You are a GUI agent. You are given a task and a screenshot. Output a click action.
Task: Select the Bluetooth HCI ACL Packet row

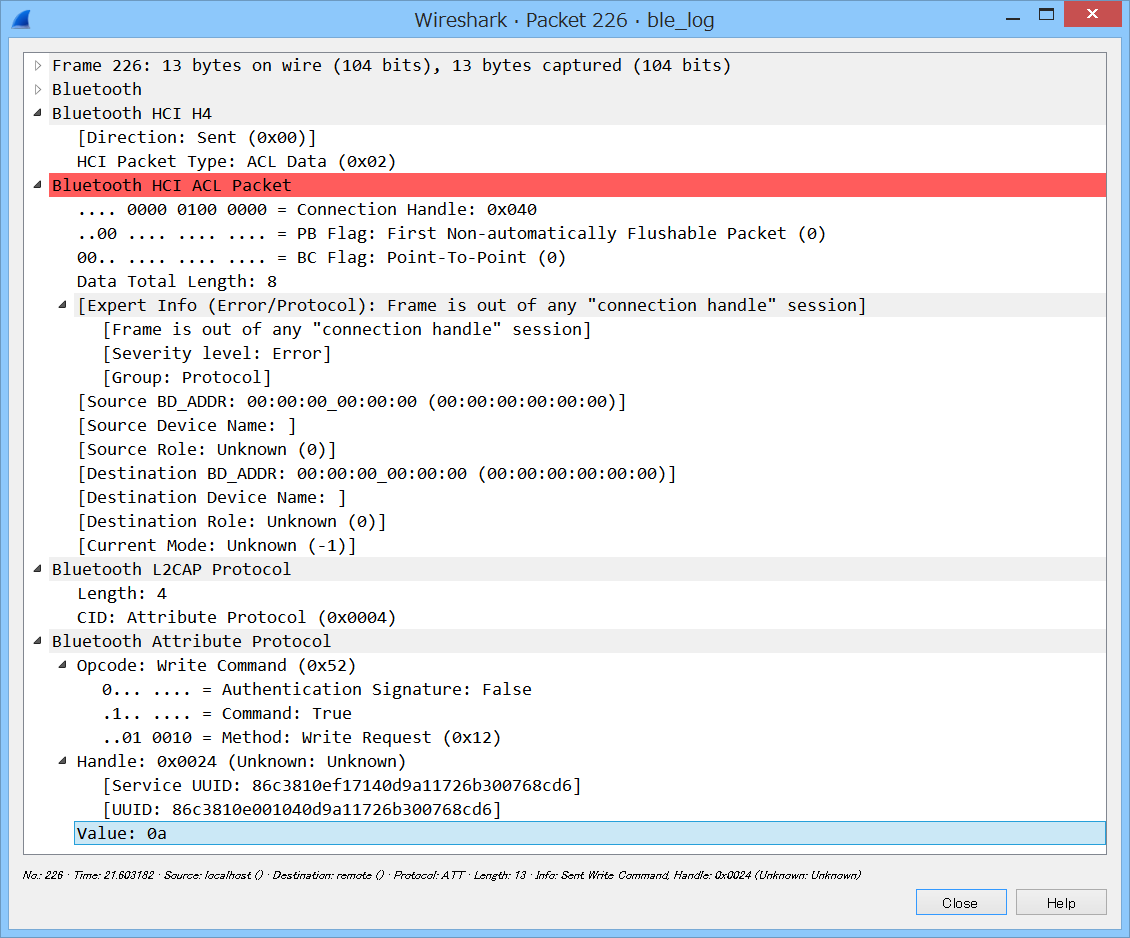(577, 185)
